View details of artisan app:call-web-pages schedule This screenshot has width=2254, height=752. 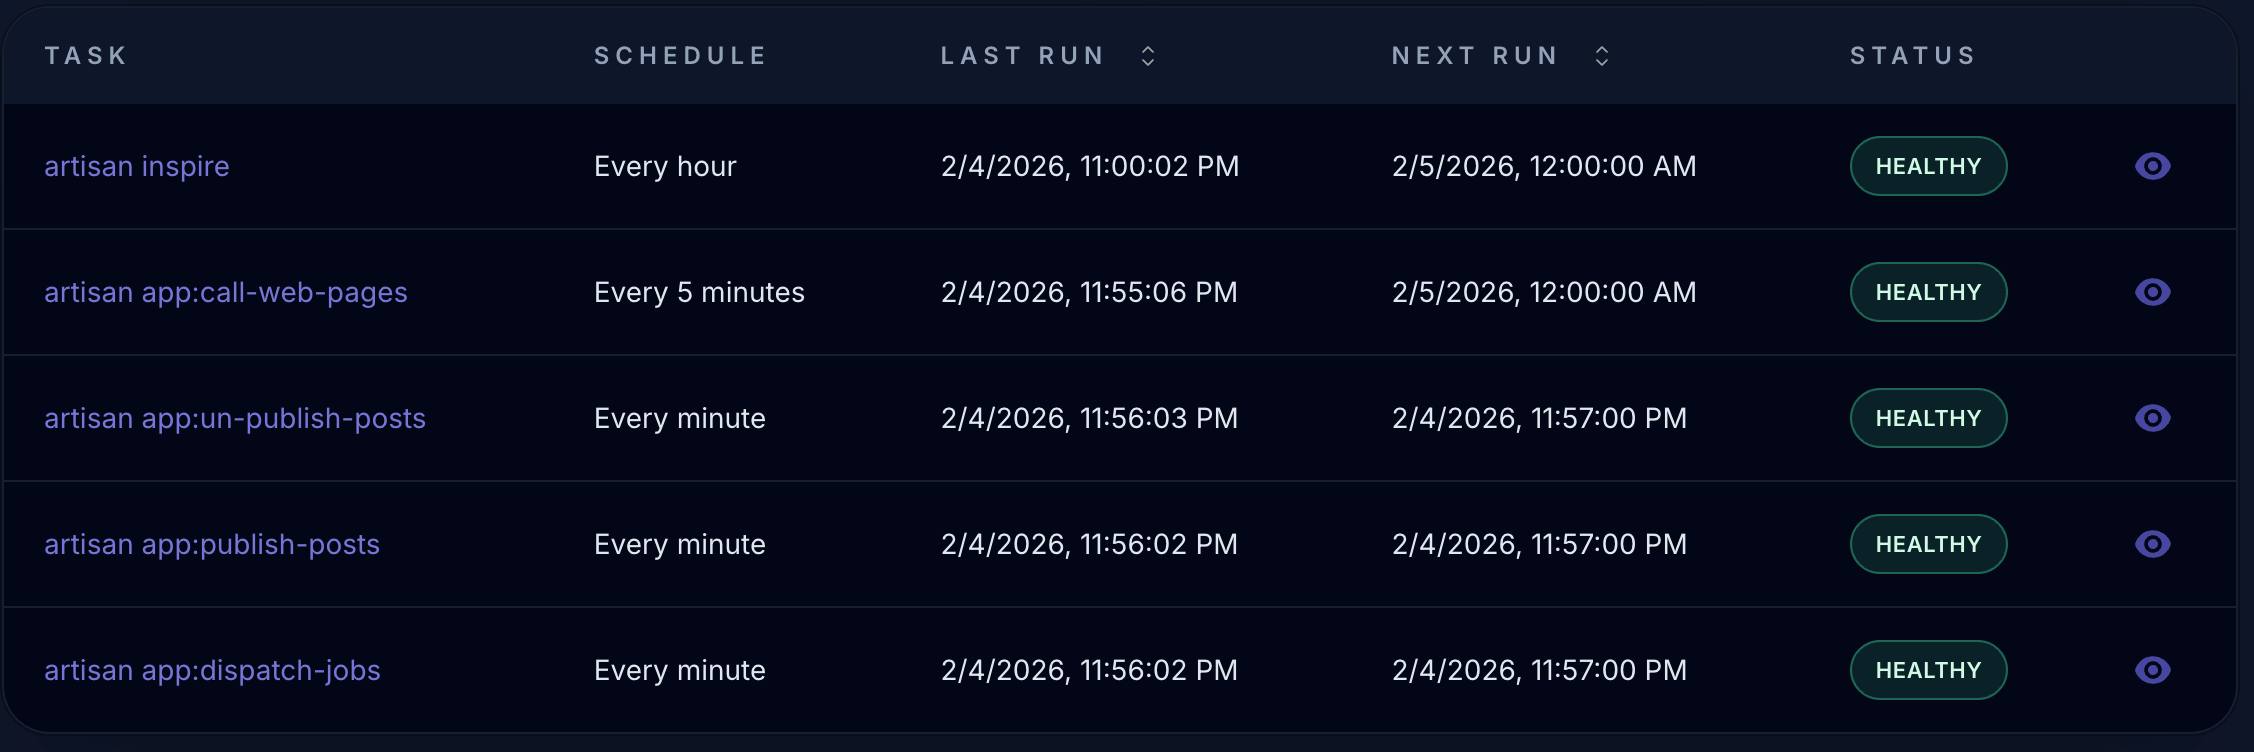tap(2152, 292)
